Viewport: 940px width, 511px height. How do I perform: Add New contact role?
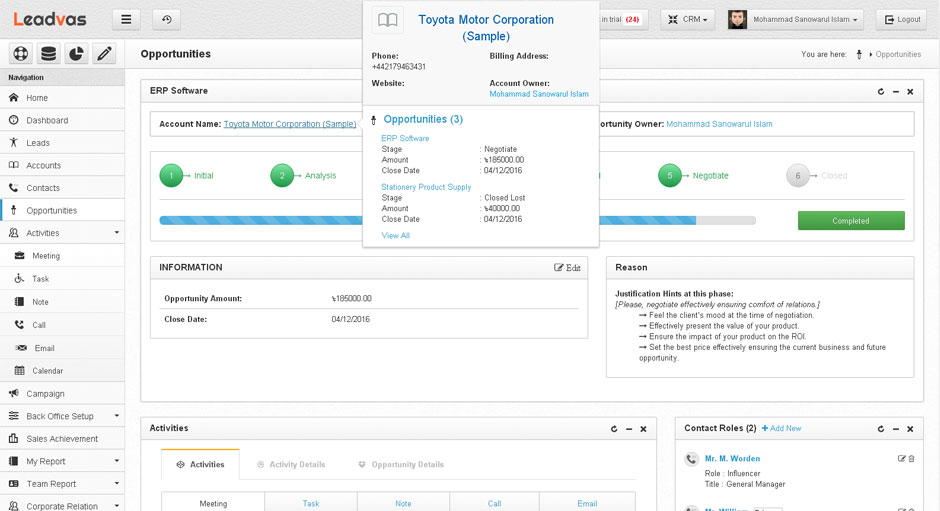(x=781, y=428)
